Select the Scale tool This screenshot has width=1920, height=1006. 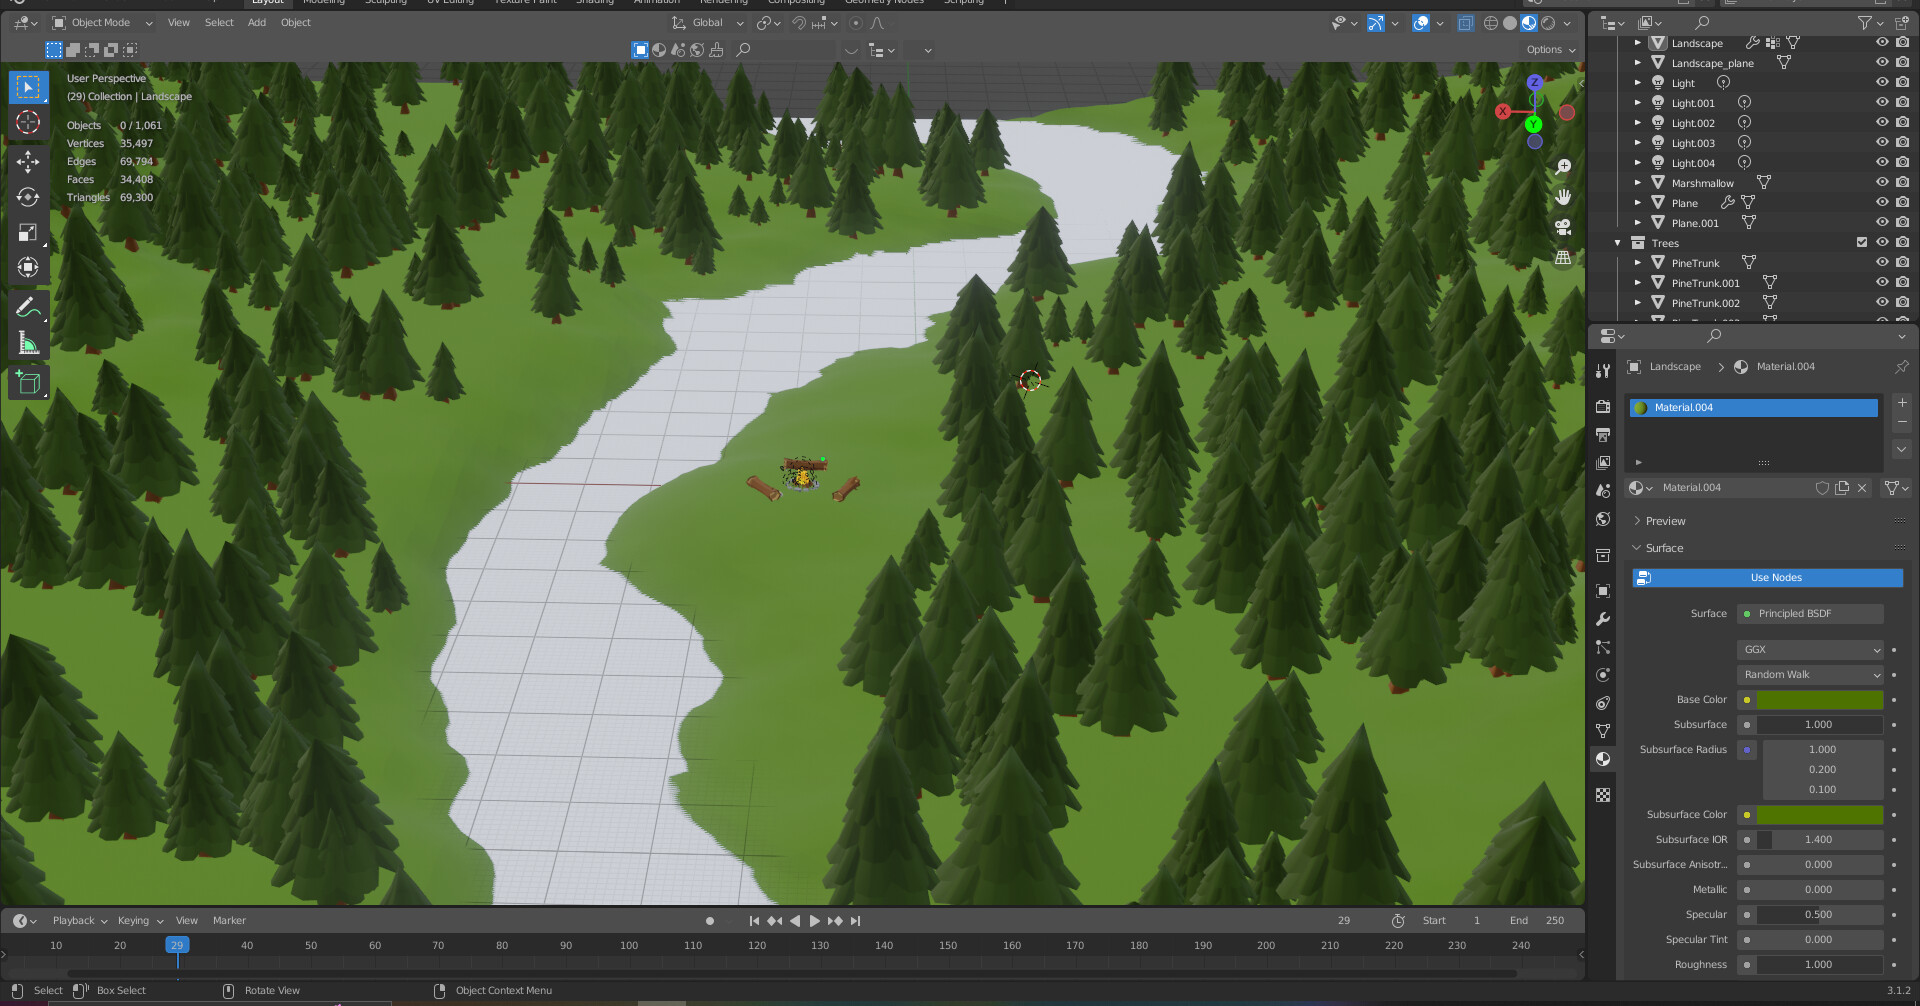(28, 233)
